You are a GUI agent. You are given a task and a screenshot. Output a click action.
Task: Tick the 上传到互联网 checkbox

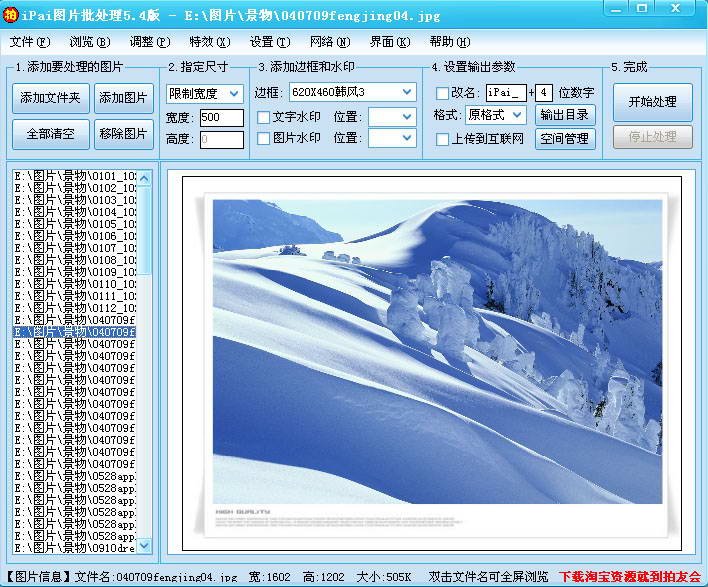click(442, 140)
